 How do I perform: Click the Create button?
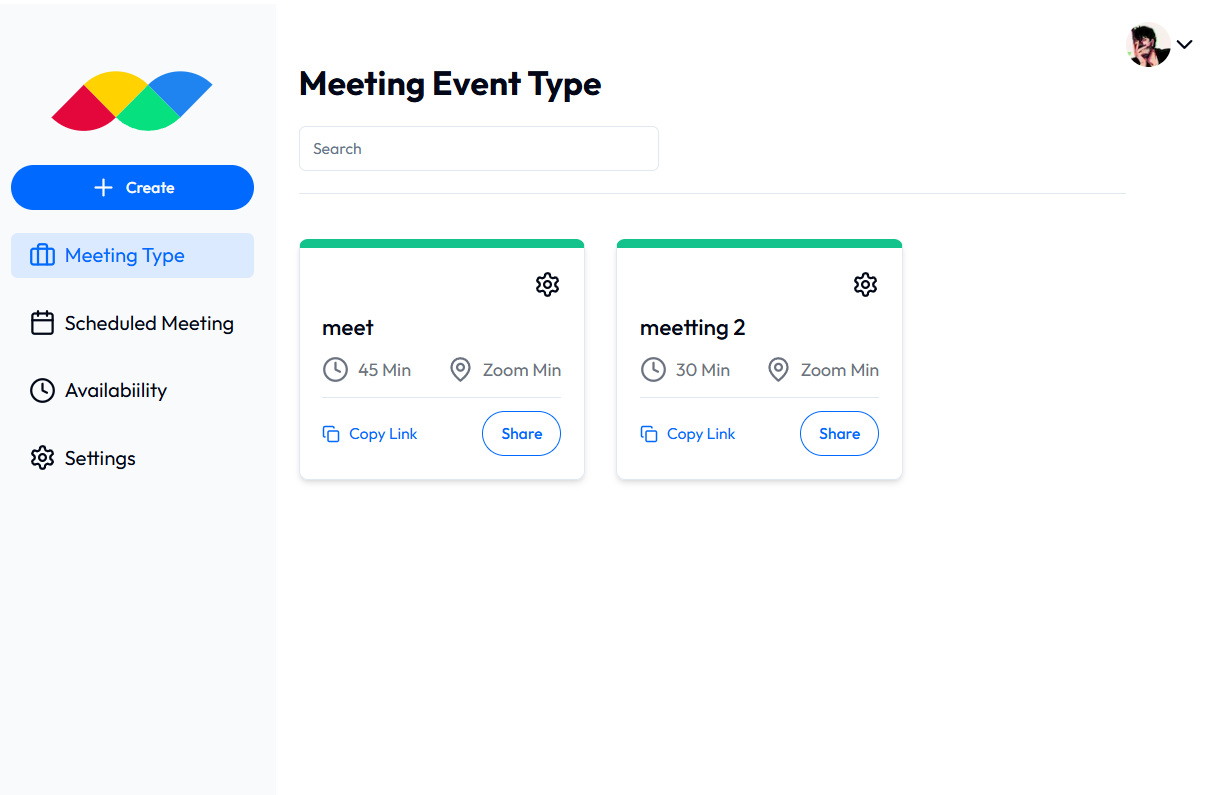132,188
